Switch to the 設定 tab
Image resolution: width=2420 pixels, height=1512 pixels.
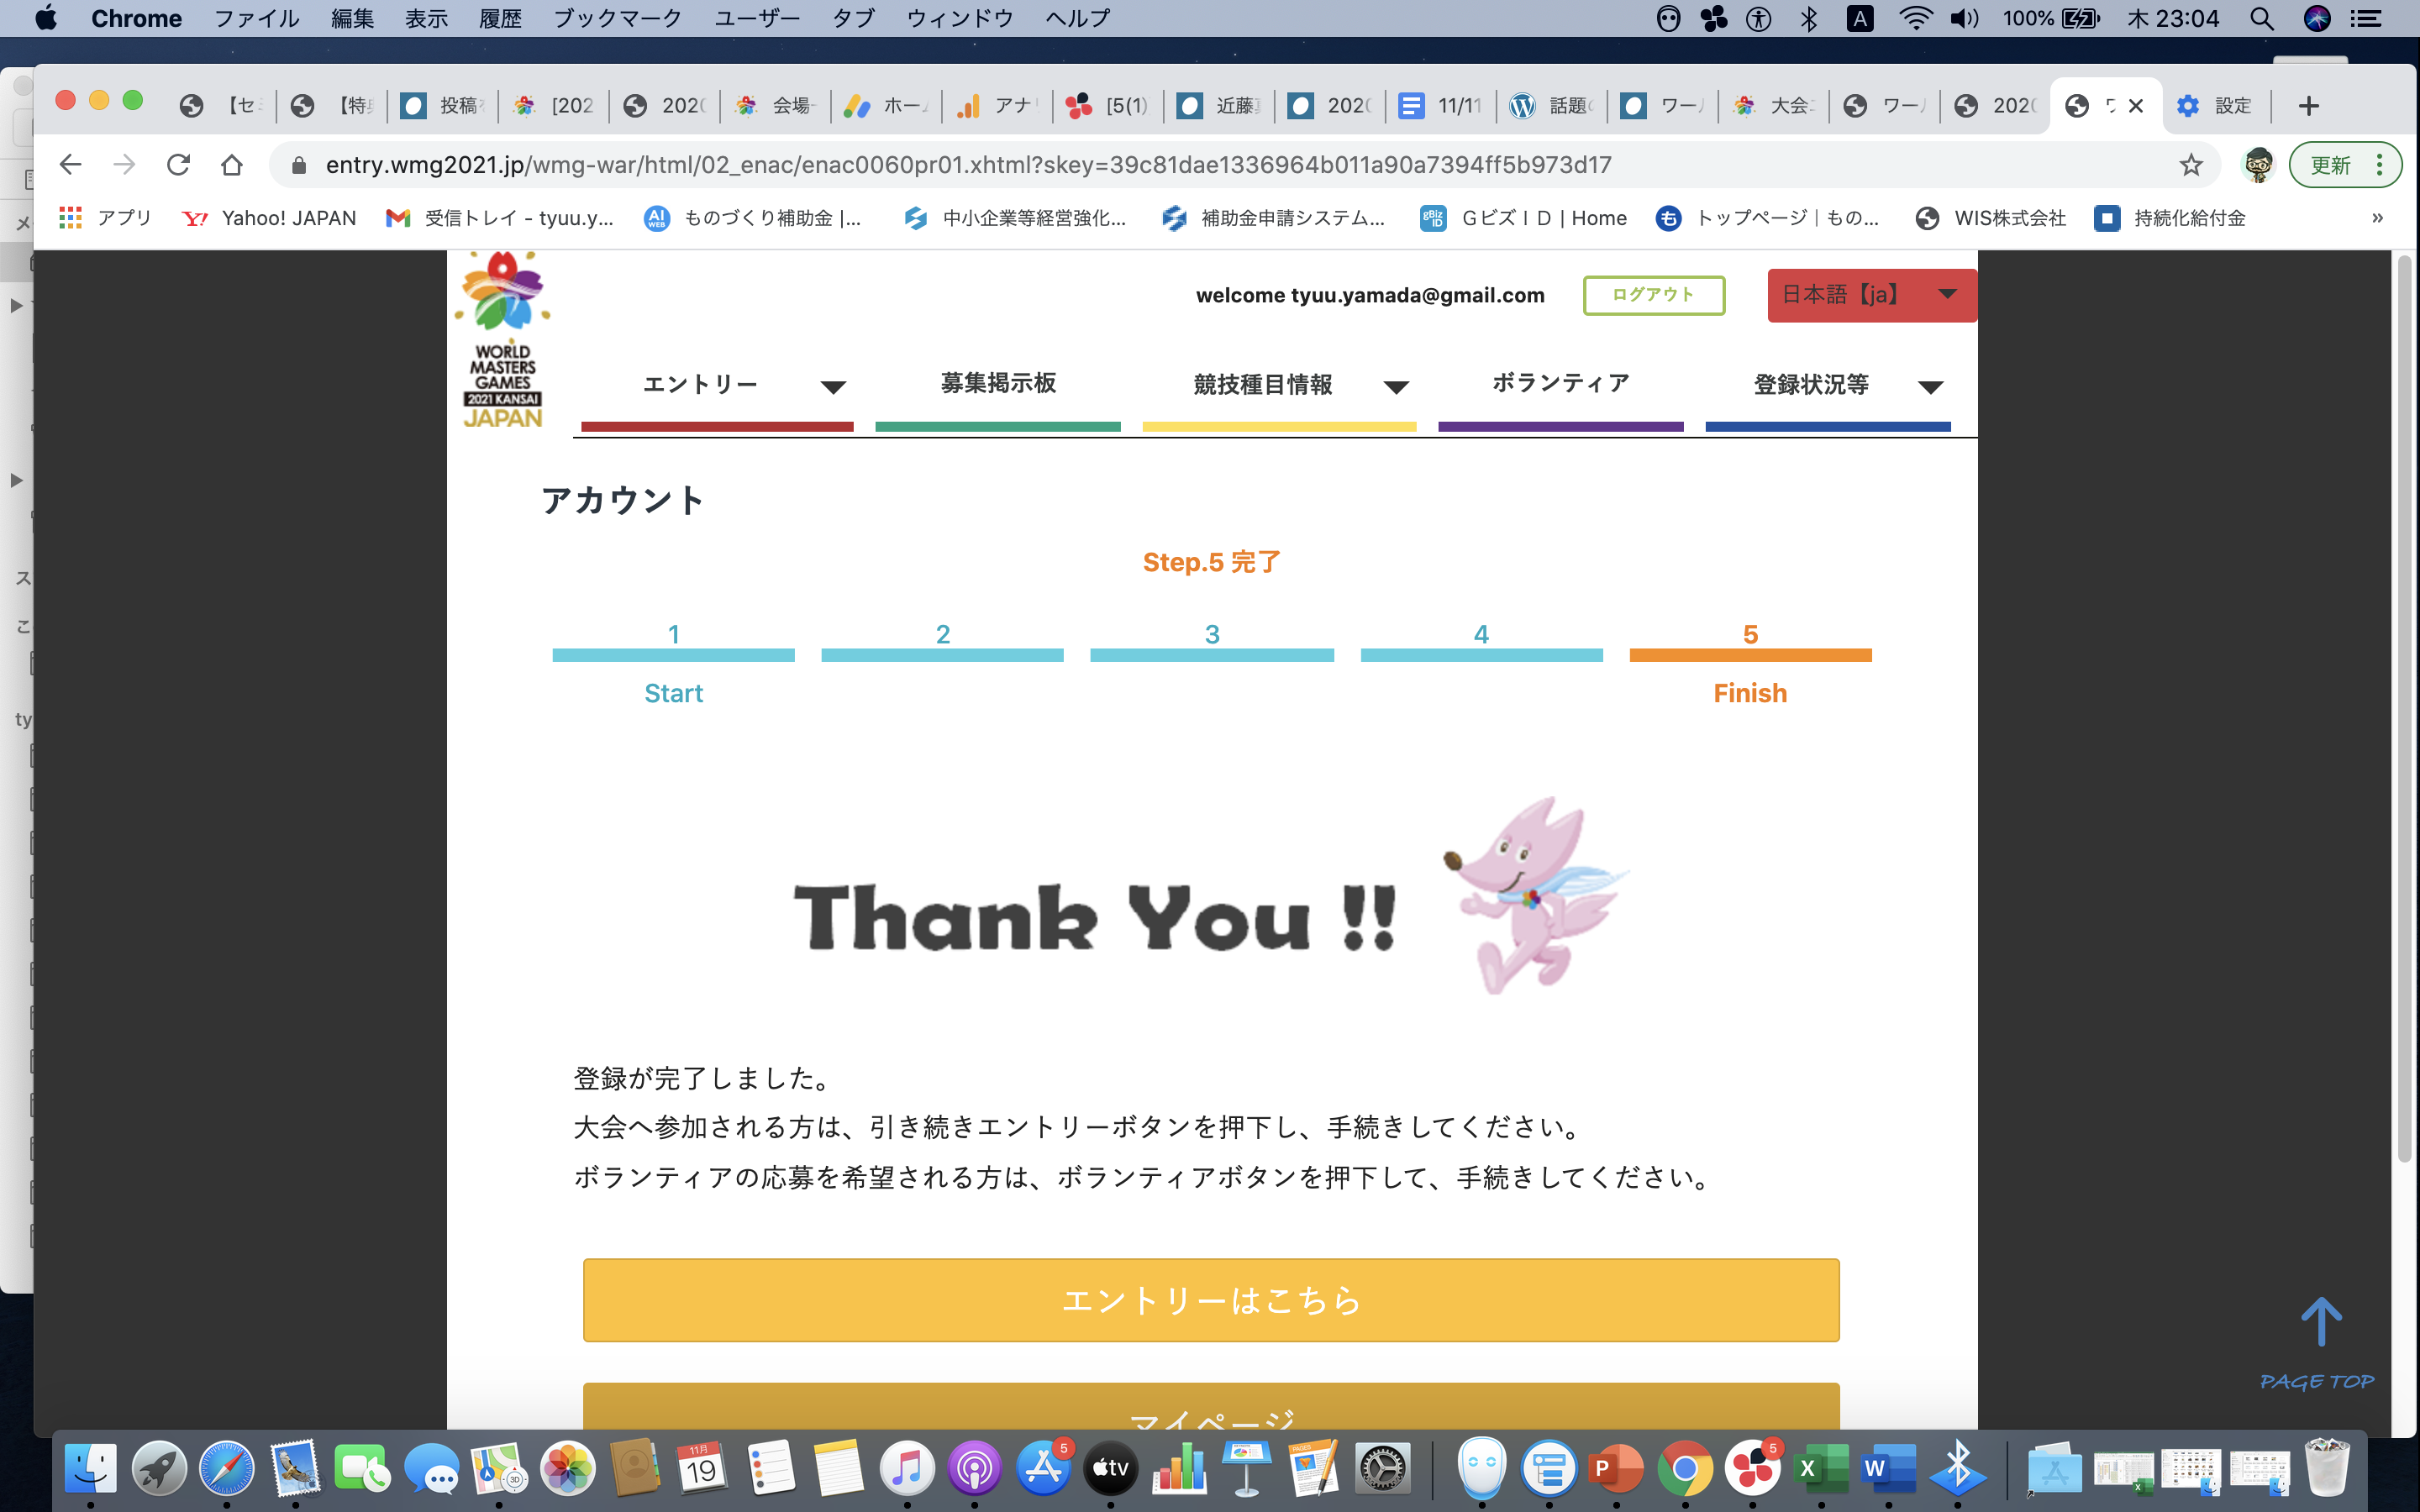coord(2214,106)
